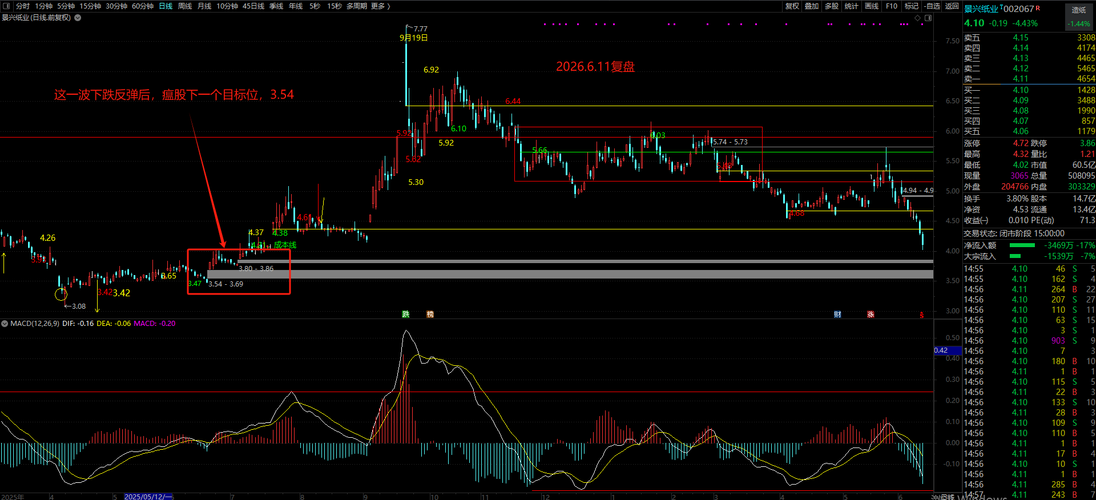Click the 统计 statistics button
The height and width of the screenshot is (500, 1096).
coord(851,6)
